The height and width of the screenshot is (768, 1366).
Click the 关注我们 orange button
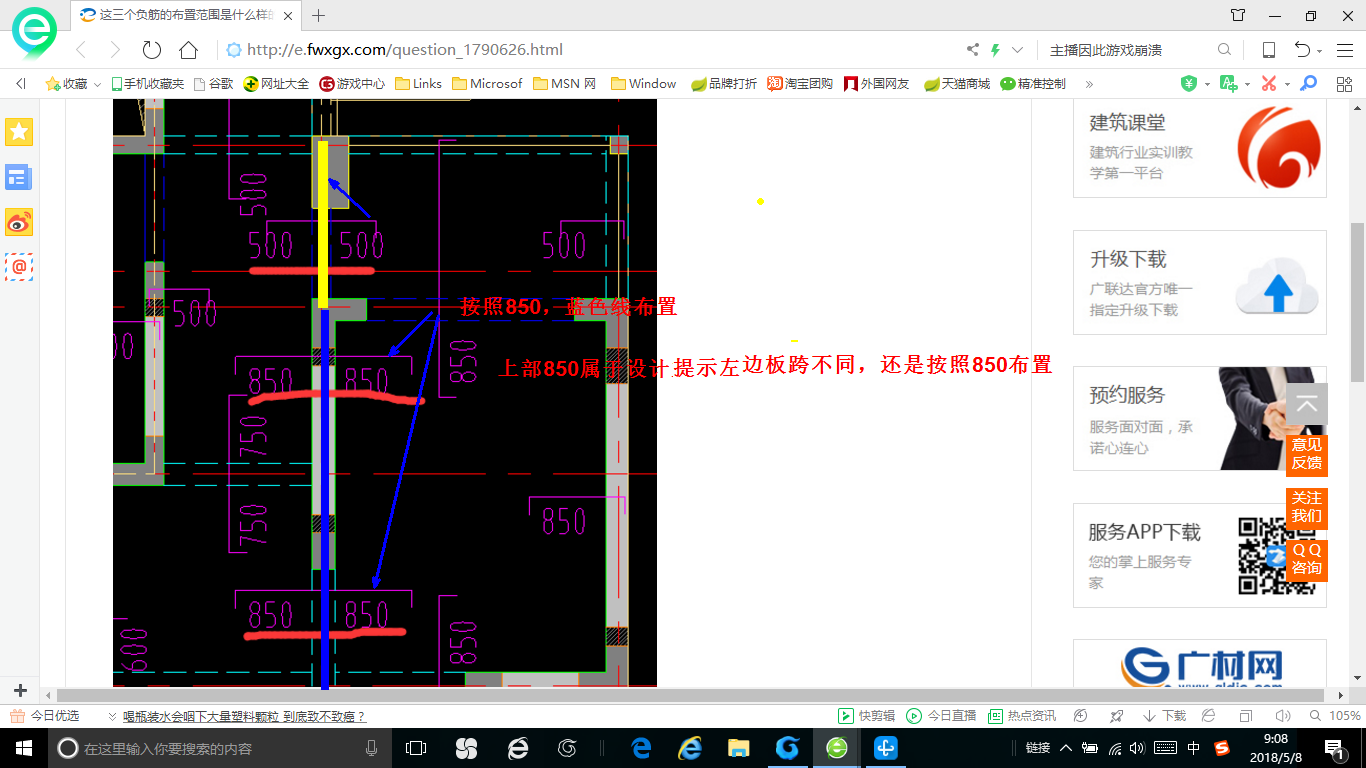1307,507
